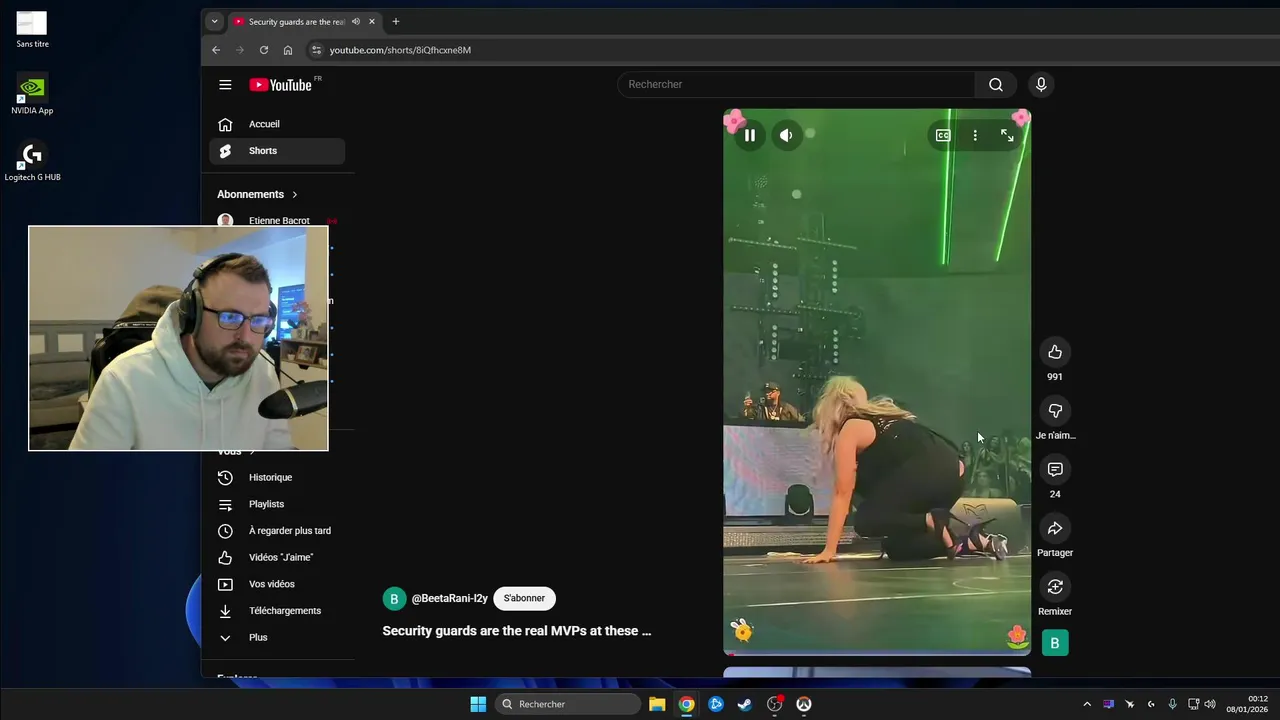Subscribe with the S'abonner button
The image size is (1280, 720).
point(524,598)
